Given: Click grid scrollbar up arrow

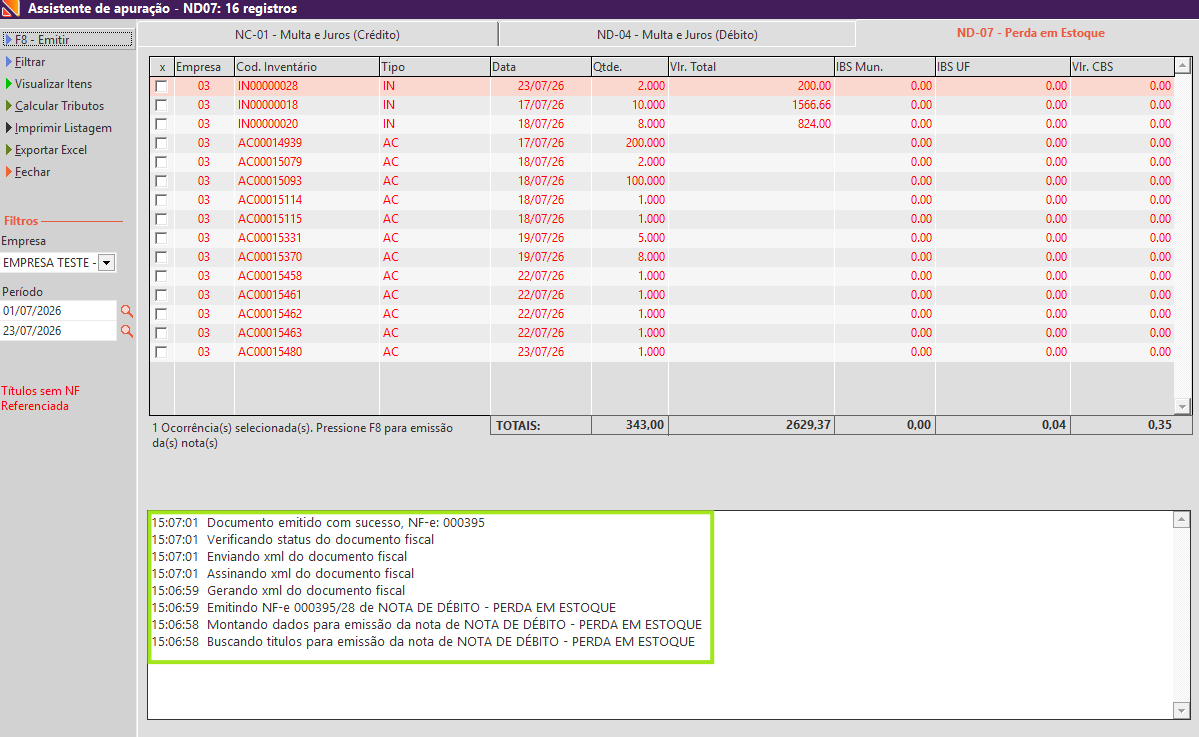Looking at the screenshot, I should point(1182,66).
